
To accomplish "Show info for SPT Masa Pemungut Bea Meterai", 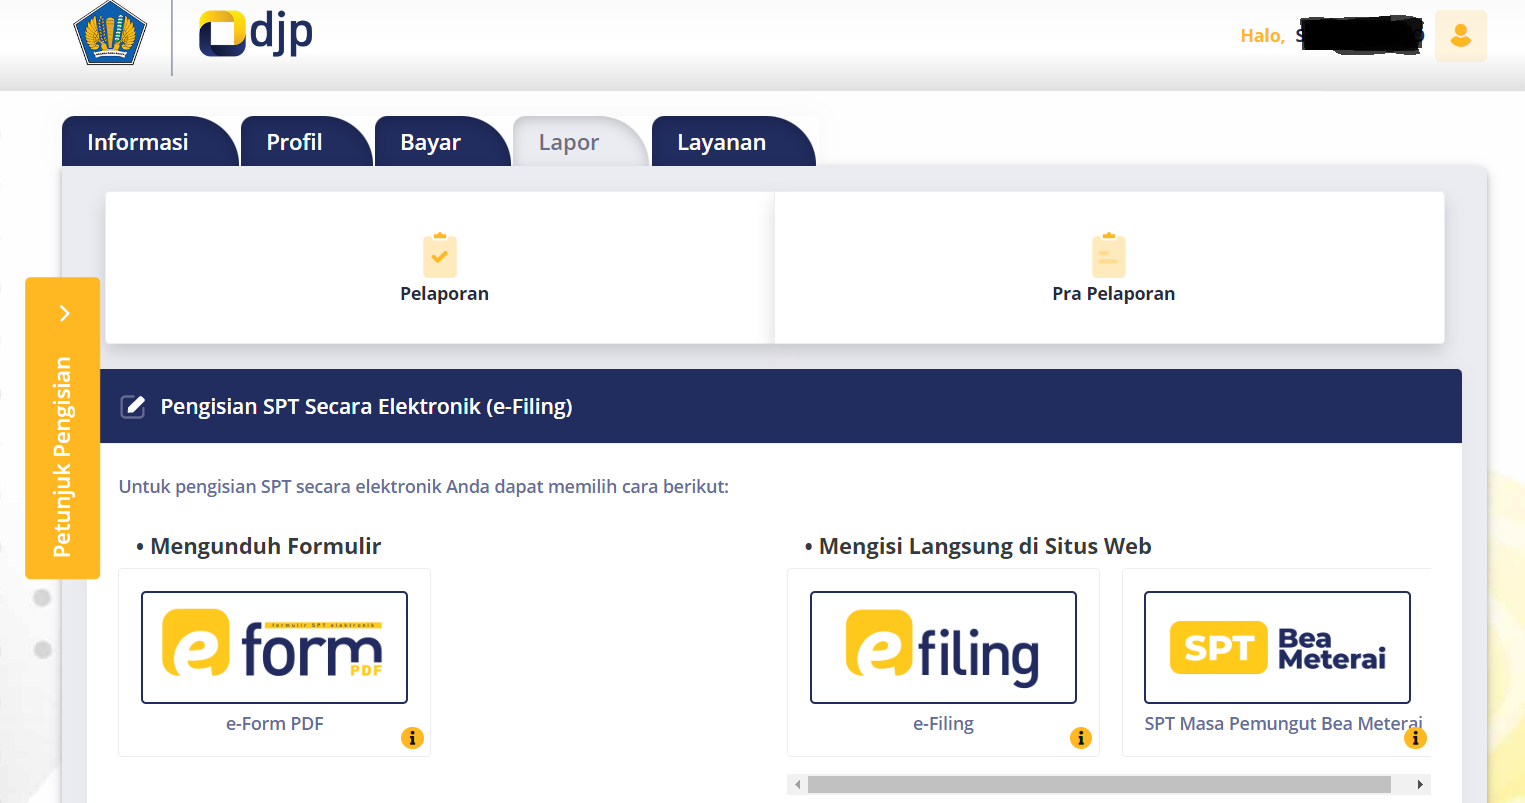I will pyautogui.click(x=1415, y=738).
